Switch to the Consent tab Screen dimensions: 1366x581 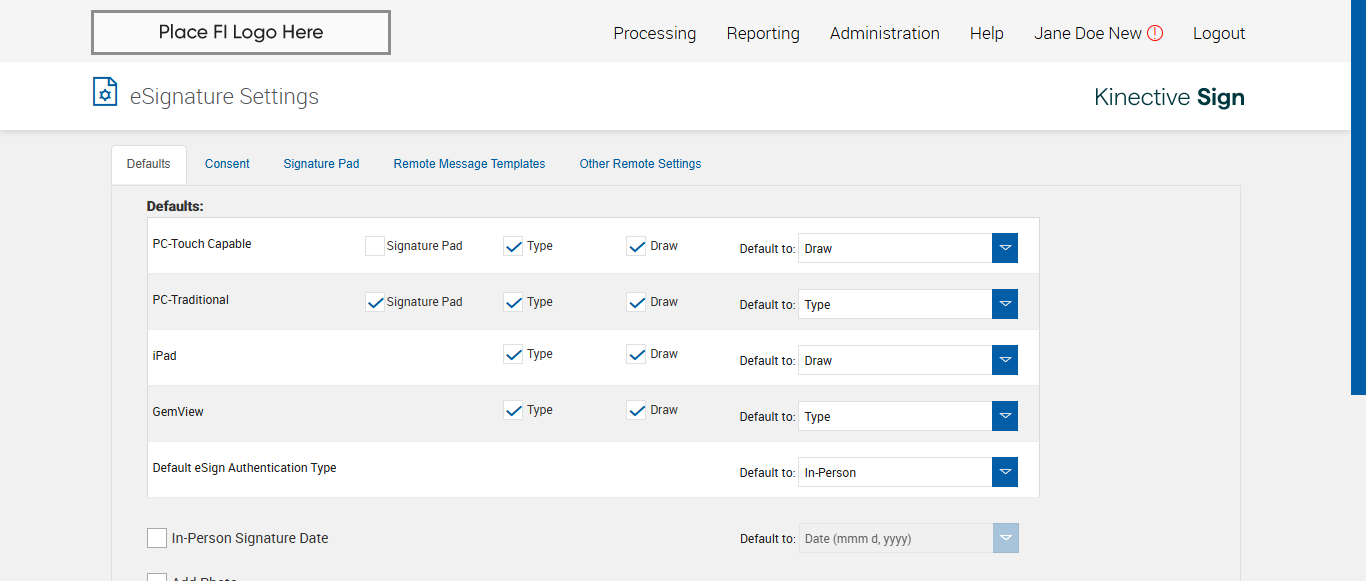[227, 164]
